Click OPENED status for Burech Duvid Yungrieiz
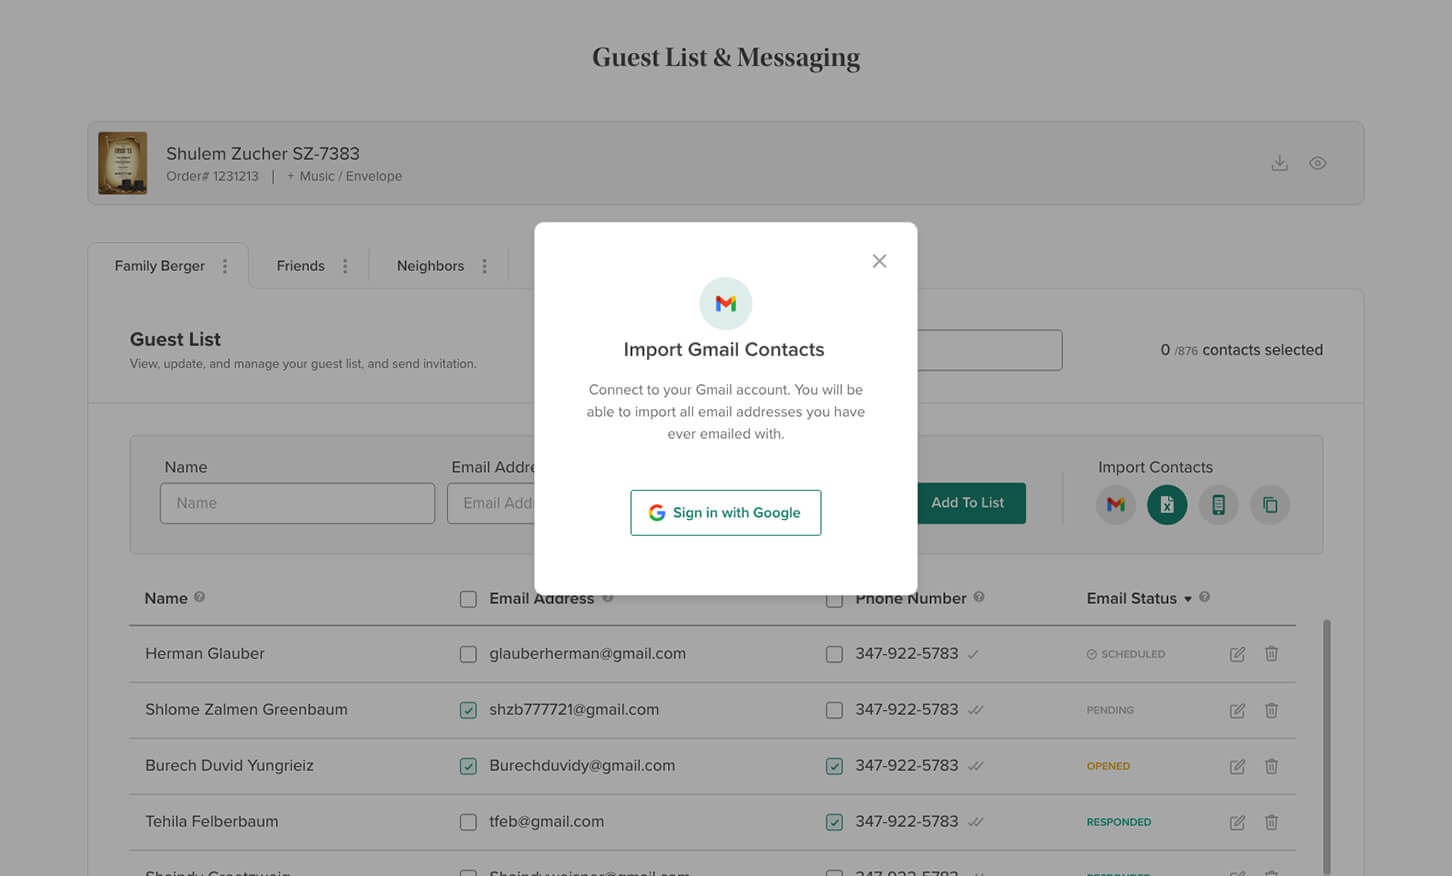Screen dimensions: 1452x876 coord(1108,766)
